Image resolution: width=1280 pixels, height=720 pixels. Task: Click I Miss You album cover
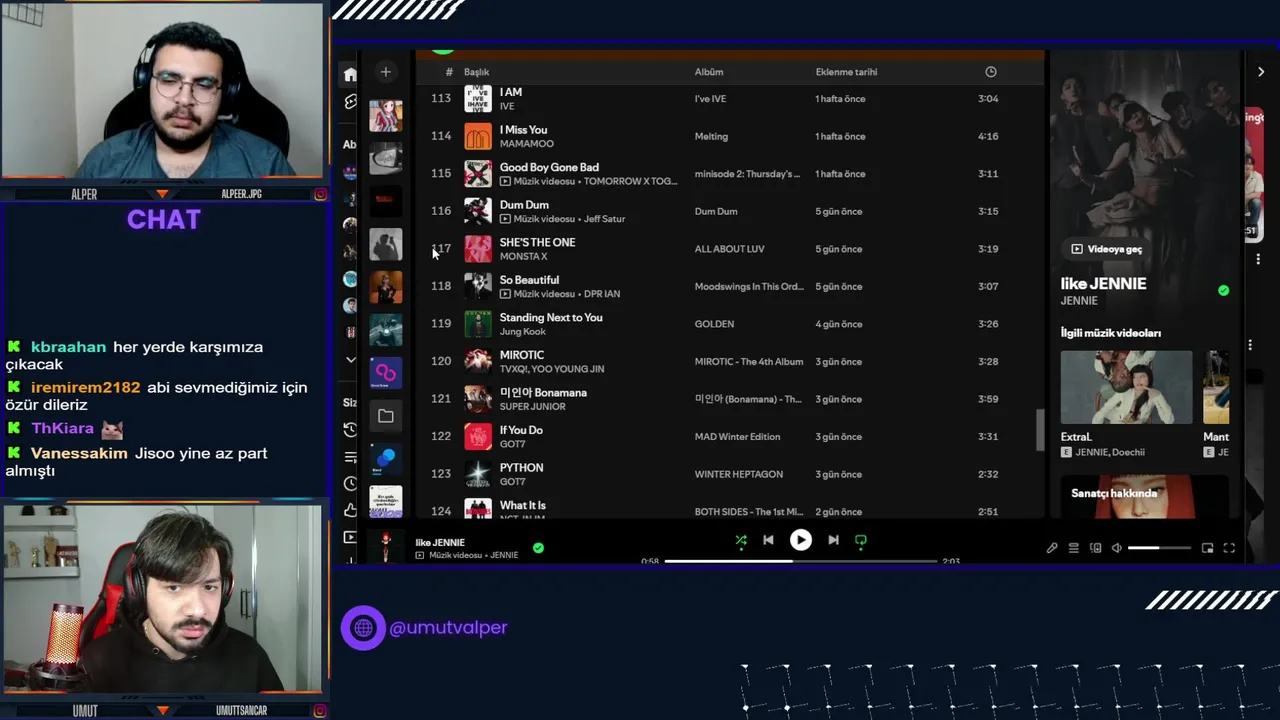478,136
